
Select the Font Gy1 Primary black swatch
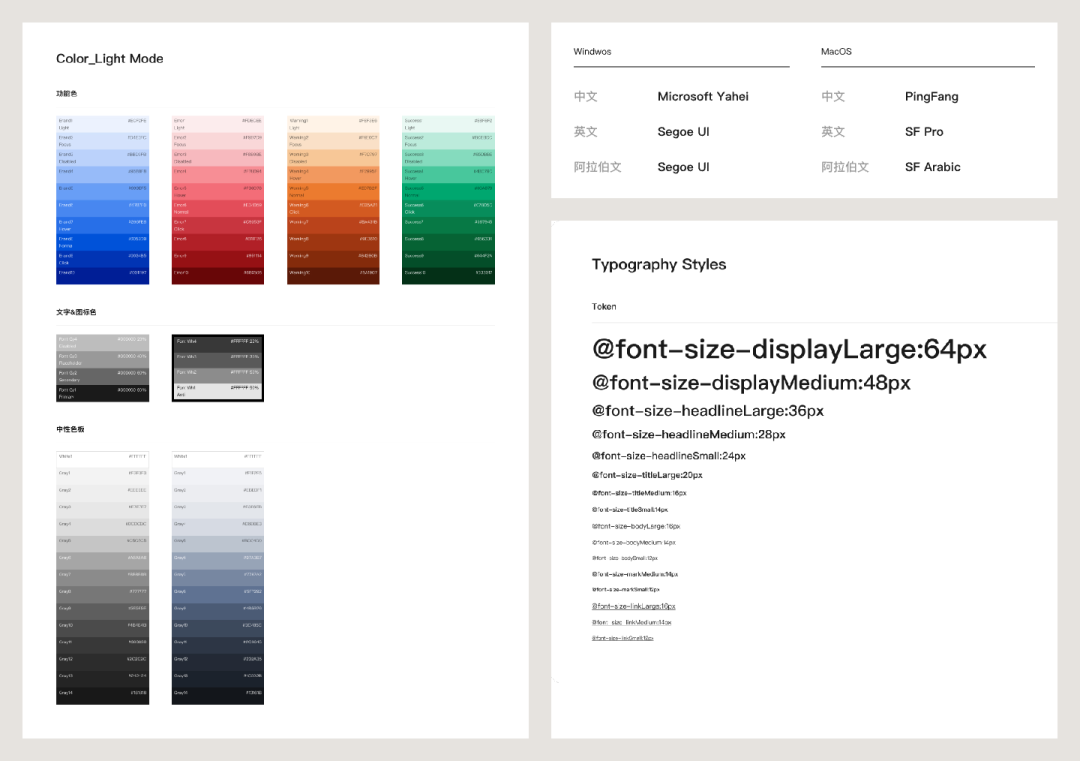[x=103, y=393]
